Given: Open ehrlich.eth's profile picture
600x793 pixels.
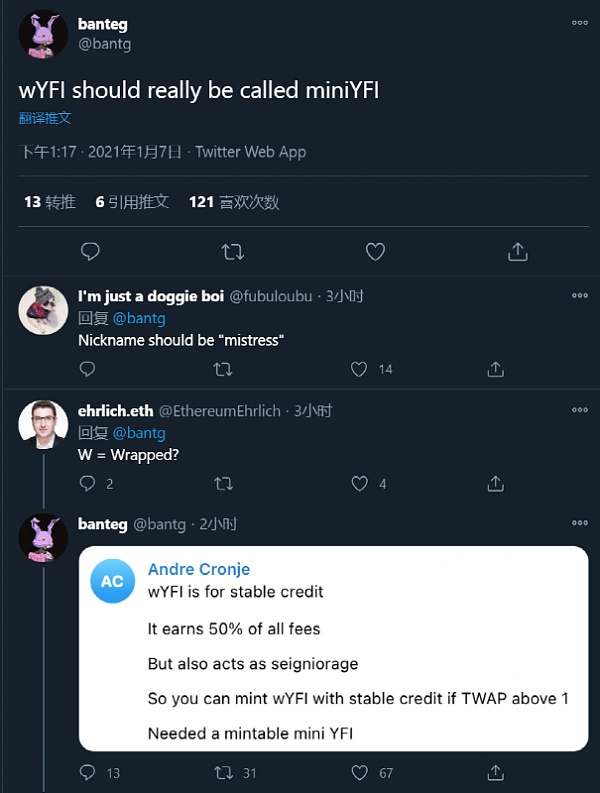Looking at the screenshot, I should click(x=43, y=424).
